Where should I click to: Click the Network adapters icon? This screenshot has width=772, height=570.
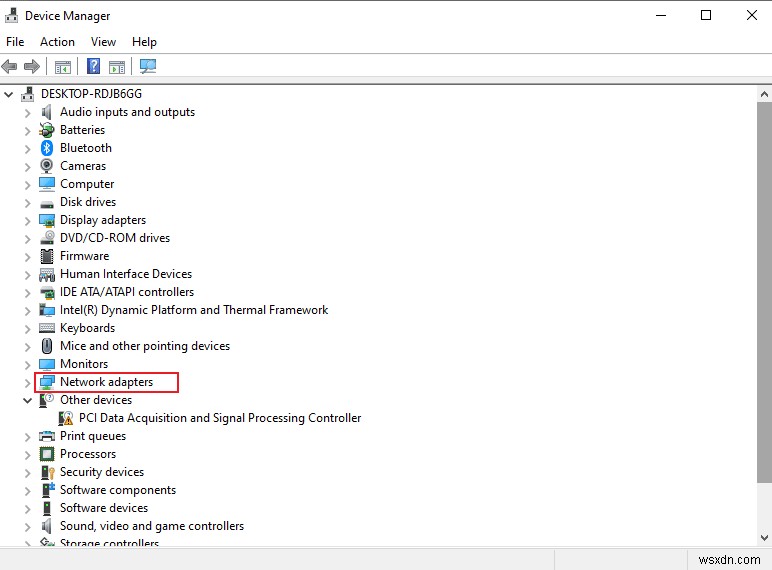pos(47,382)
